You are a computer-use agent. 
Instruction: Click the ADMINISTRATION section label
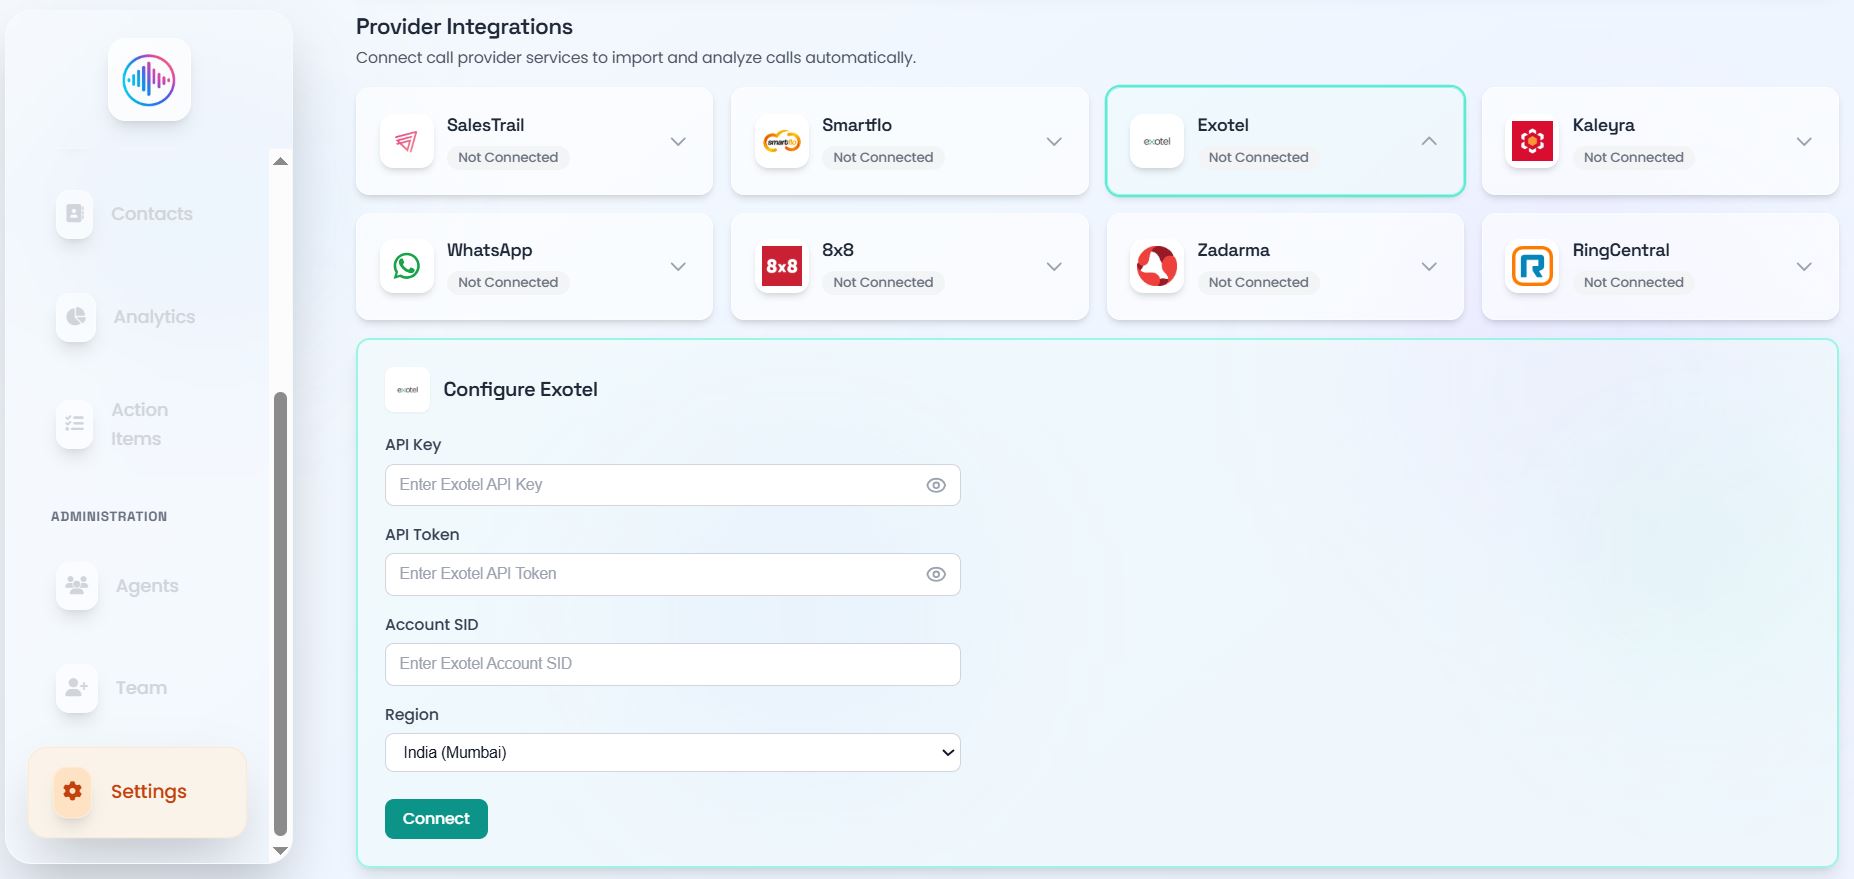109,516
